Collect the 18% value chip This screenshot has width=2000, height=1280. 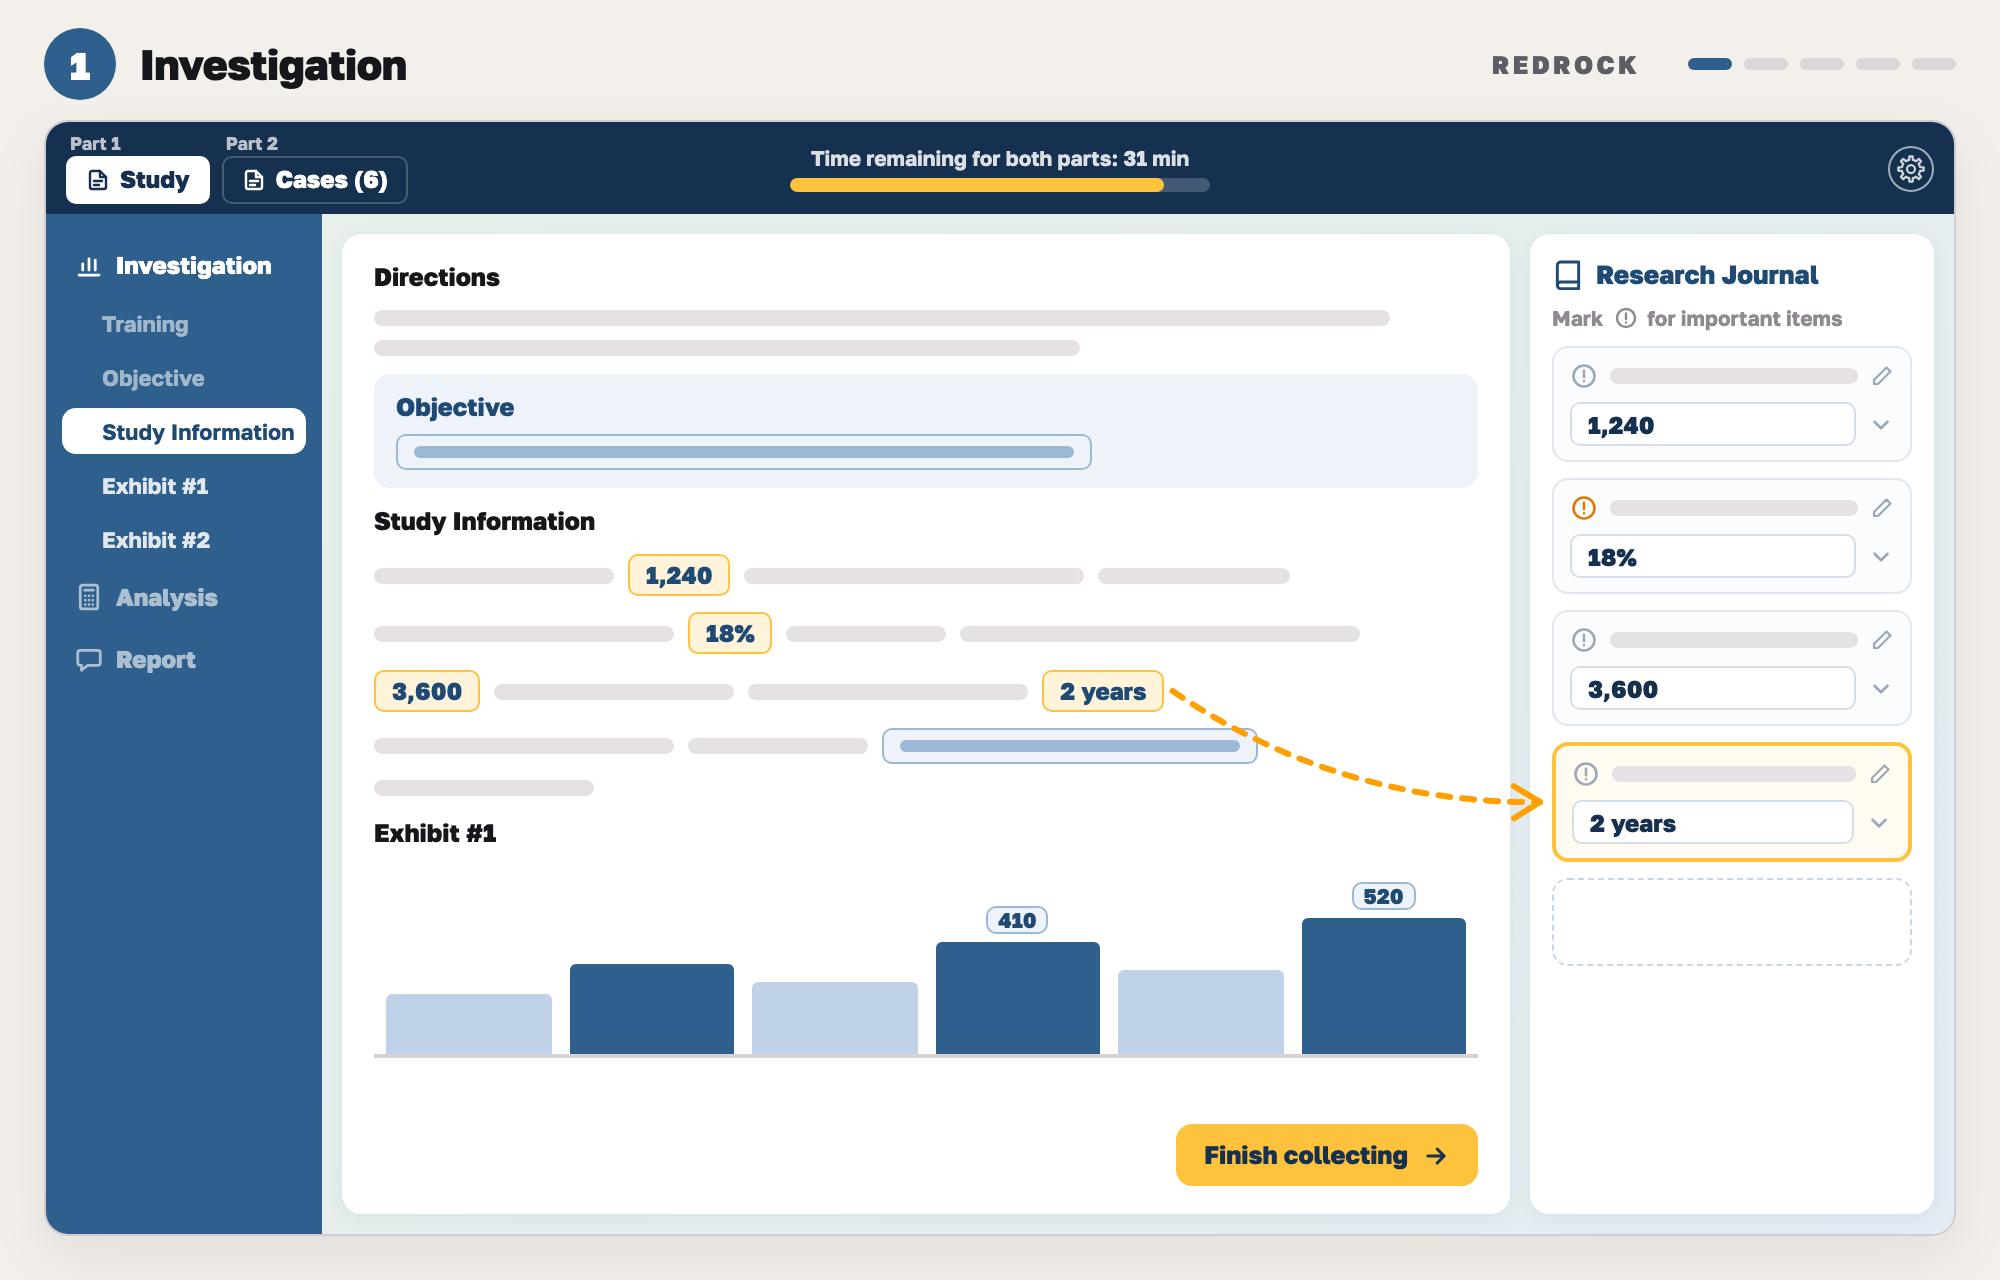click(x=729, y=633)
